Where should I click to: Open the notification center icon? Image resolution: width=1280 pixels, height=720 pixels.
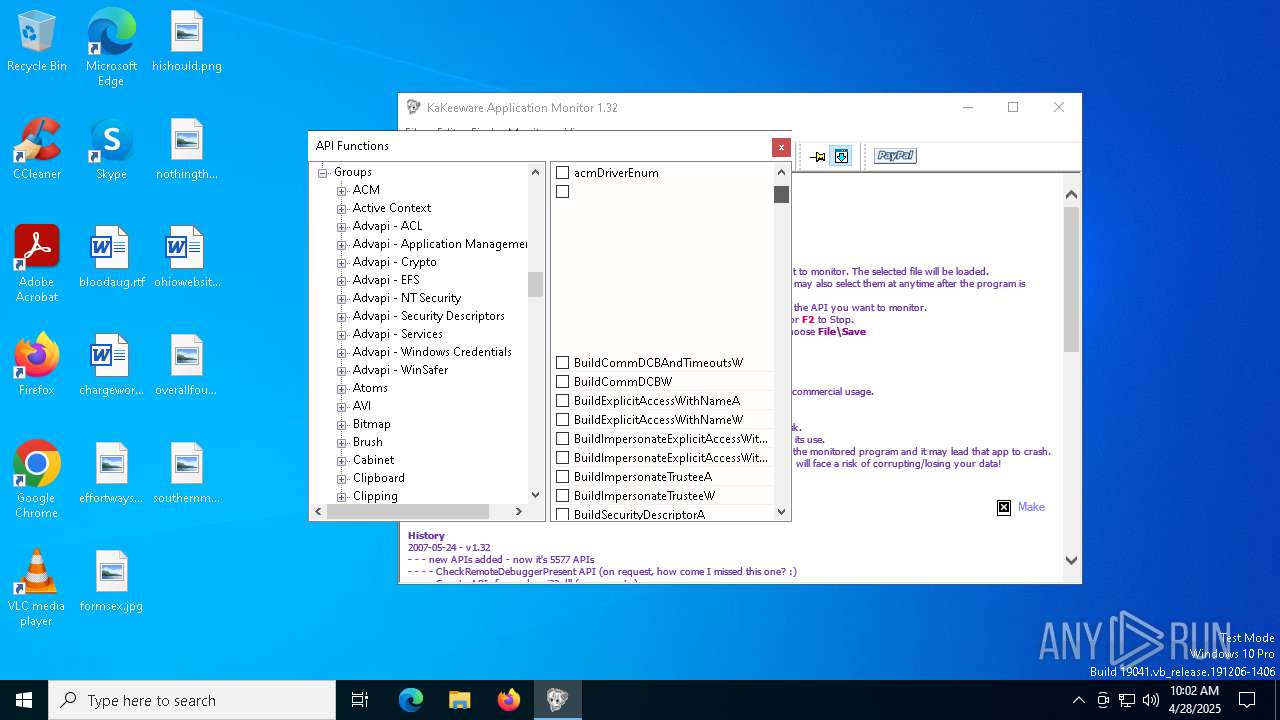pyautogui.click(x=1247, y=700)
